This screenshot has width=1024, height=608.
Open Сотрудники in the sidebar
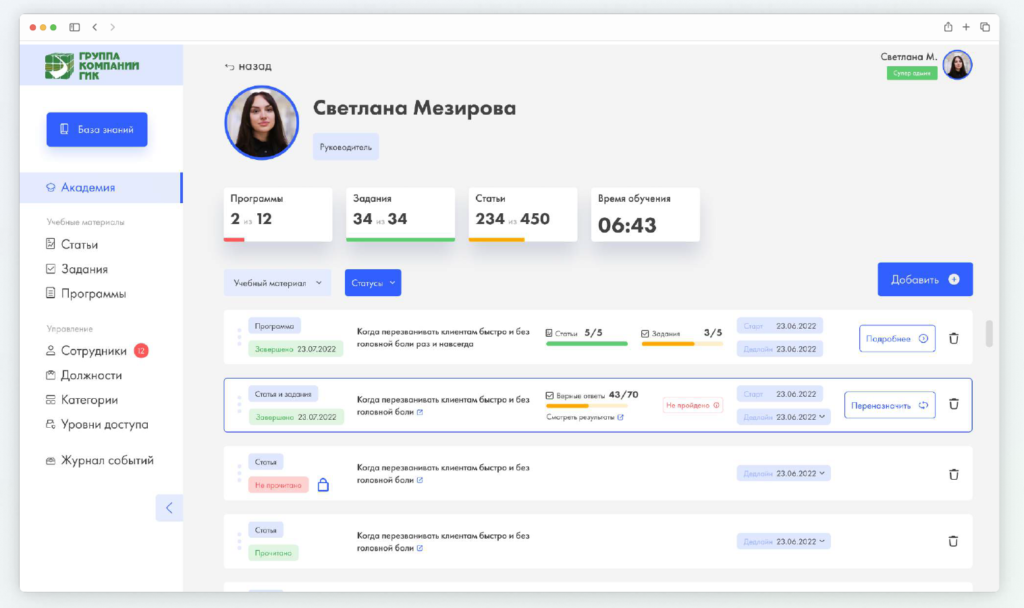(x=86, y=351)
